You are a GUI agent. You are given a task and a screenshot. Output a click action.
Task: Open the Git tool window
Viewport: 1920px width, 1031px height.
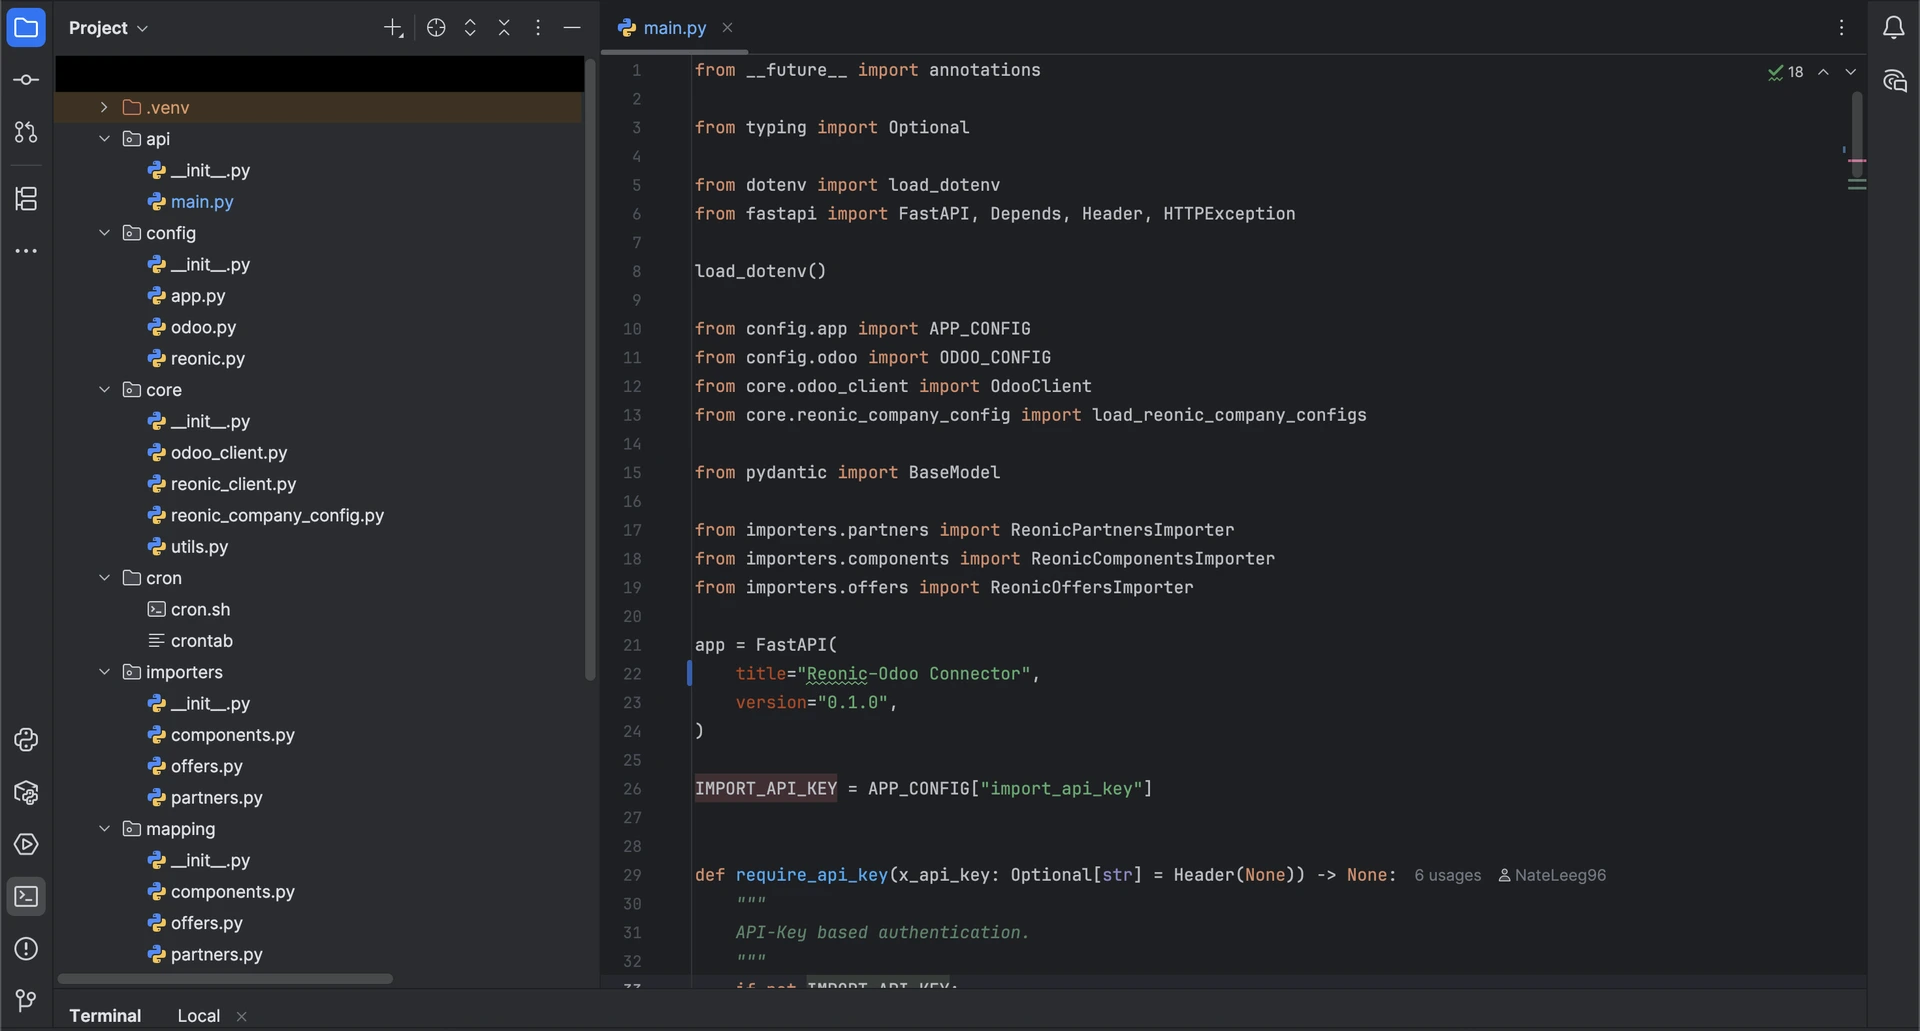click(x=27, y=1001)
